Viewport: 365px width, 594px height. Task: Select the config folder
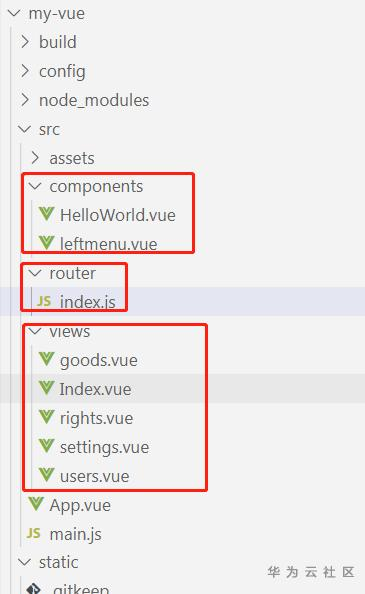(62, 72)
